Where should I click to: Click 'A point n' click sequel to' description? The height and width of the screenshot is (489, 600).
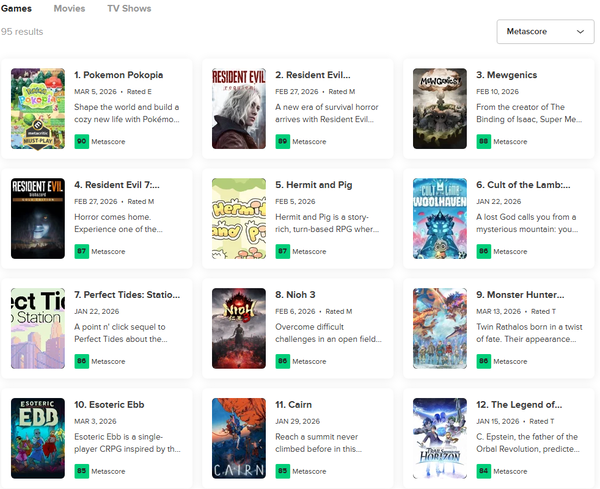pos(120,327)
